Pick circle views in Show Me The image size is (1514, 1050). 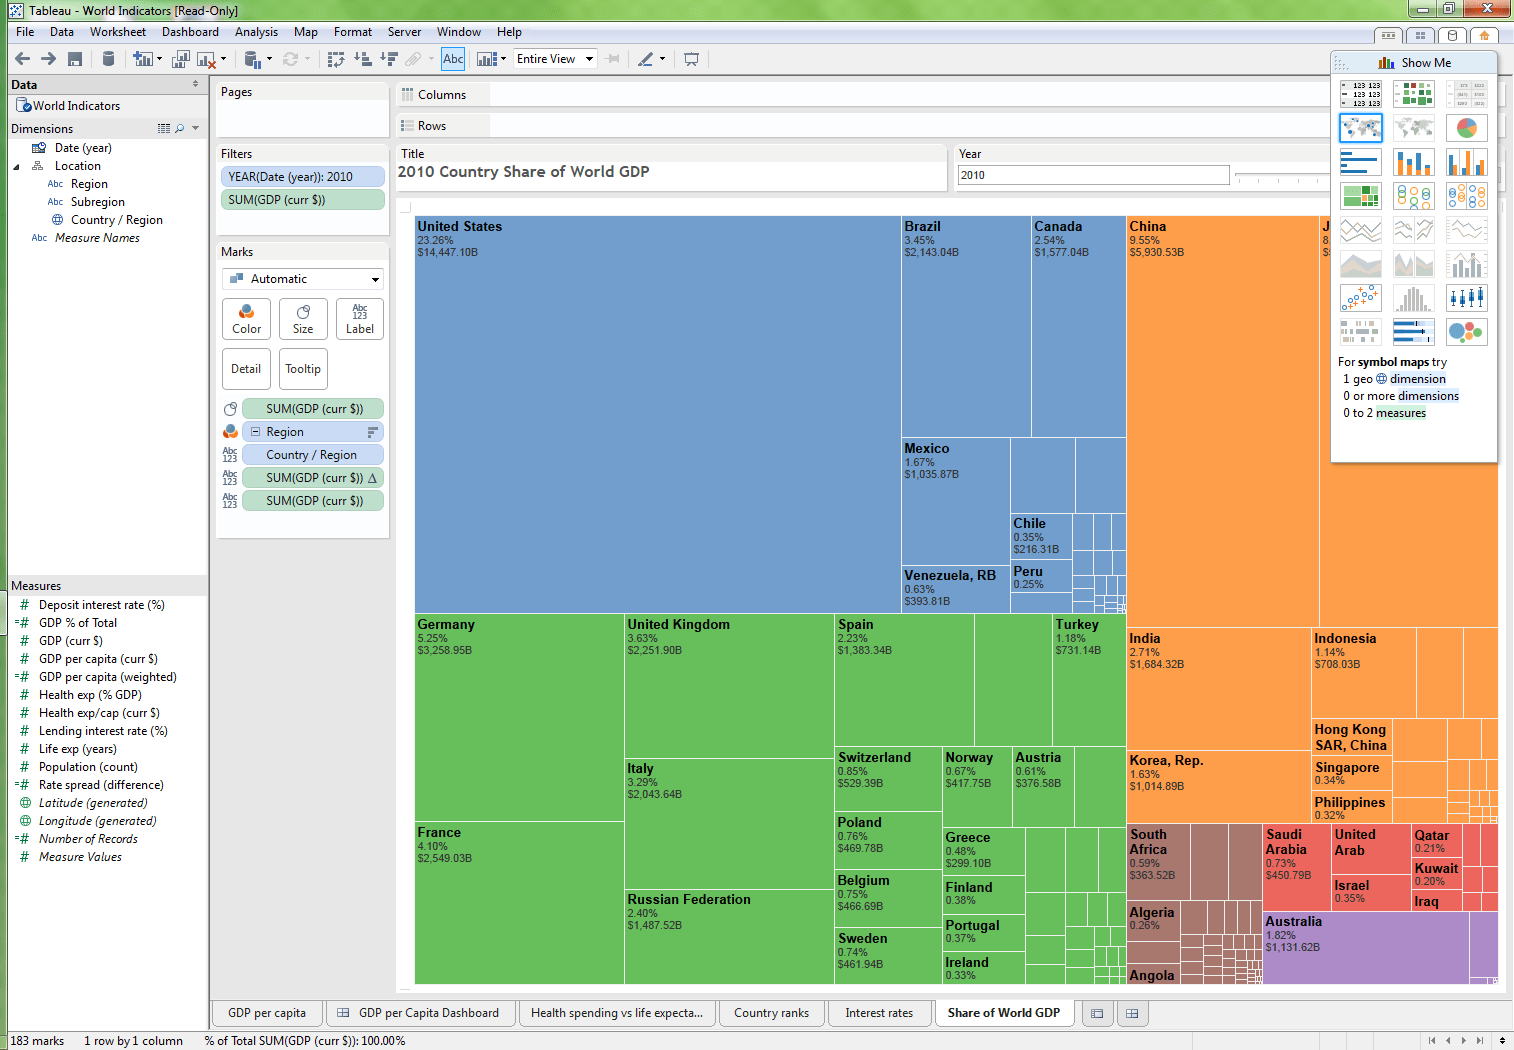pos(1413,196)
